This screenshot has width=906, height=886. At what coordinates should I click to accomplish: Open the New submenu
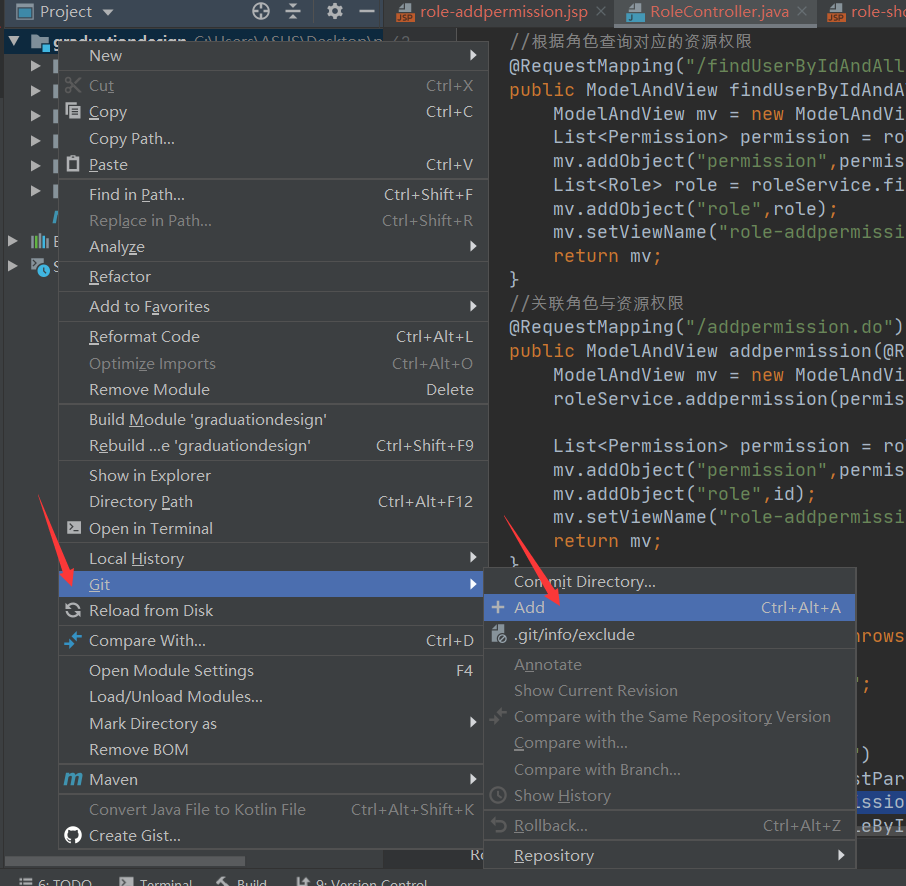pos(273,55)
